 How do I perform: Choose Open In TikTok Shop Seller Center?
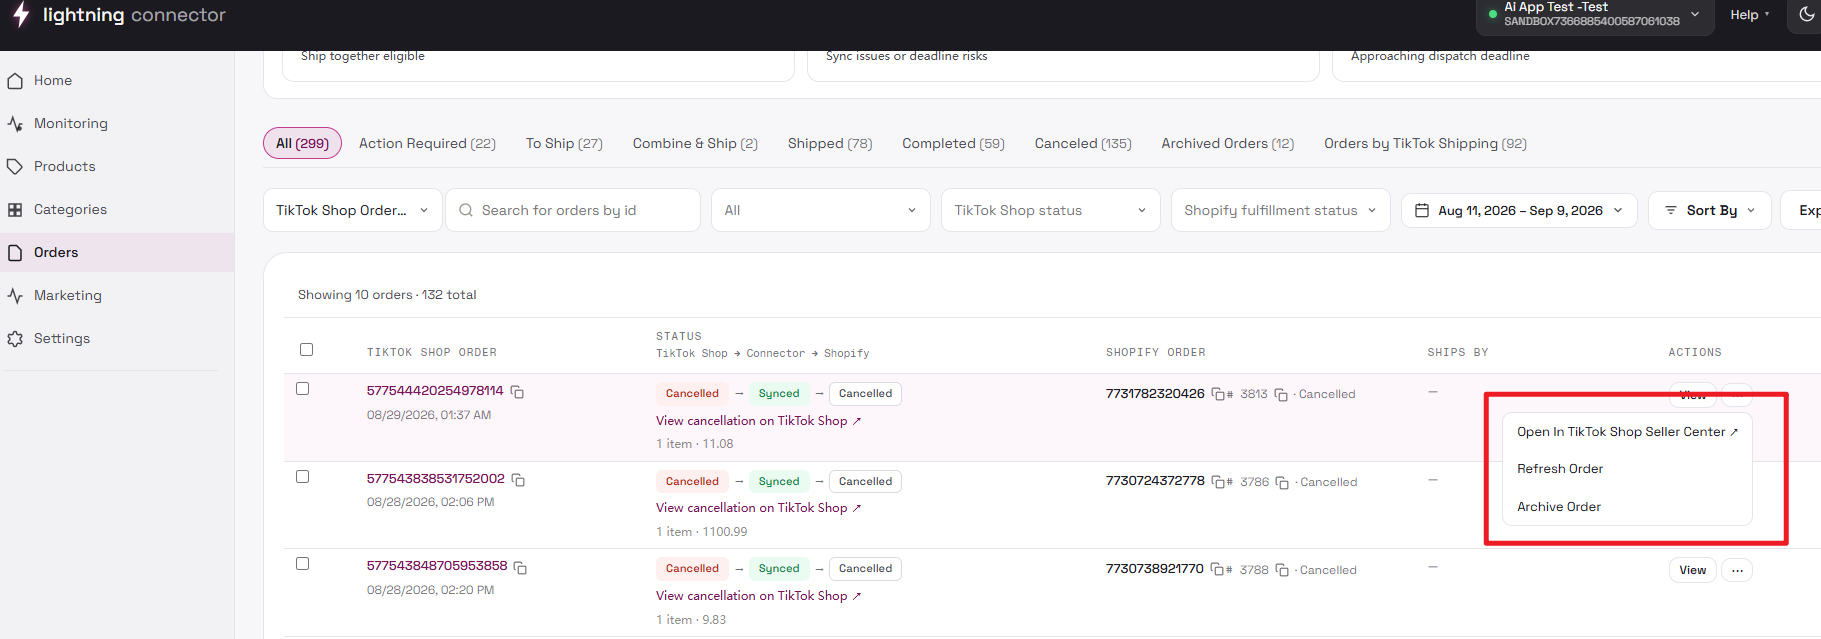coord(1627,432)
